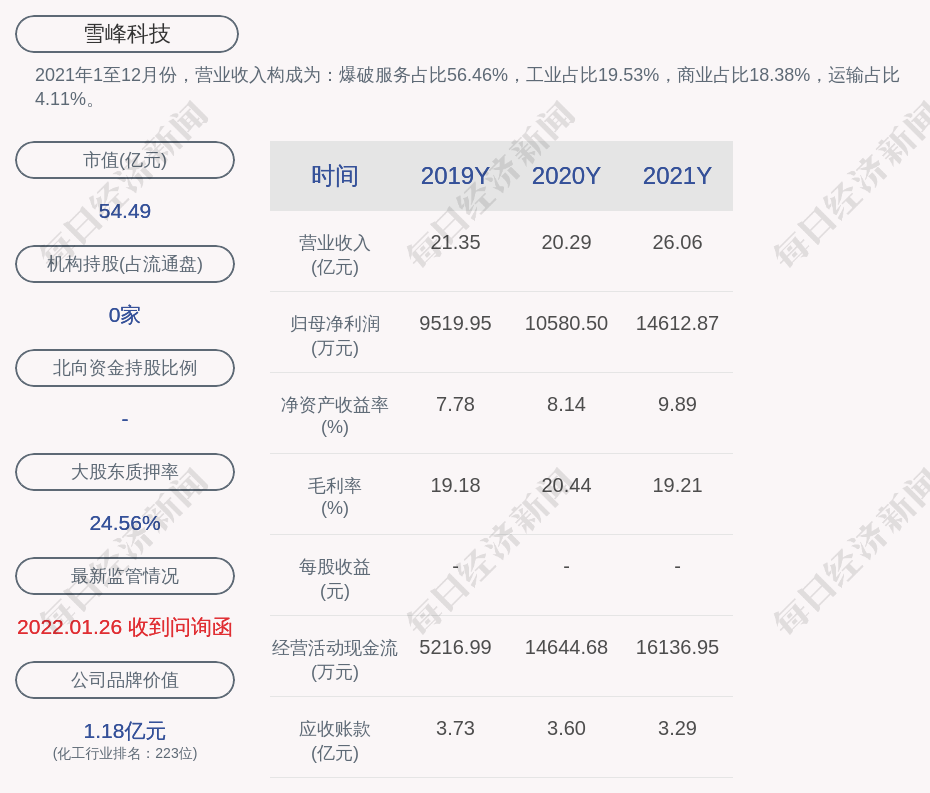This screenshot has width=930, height=793.
Task: Select revenue value 26.06
Action: tap(677, 243)
